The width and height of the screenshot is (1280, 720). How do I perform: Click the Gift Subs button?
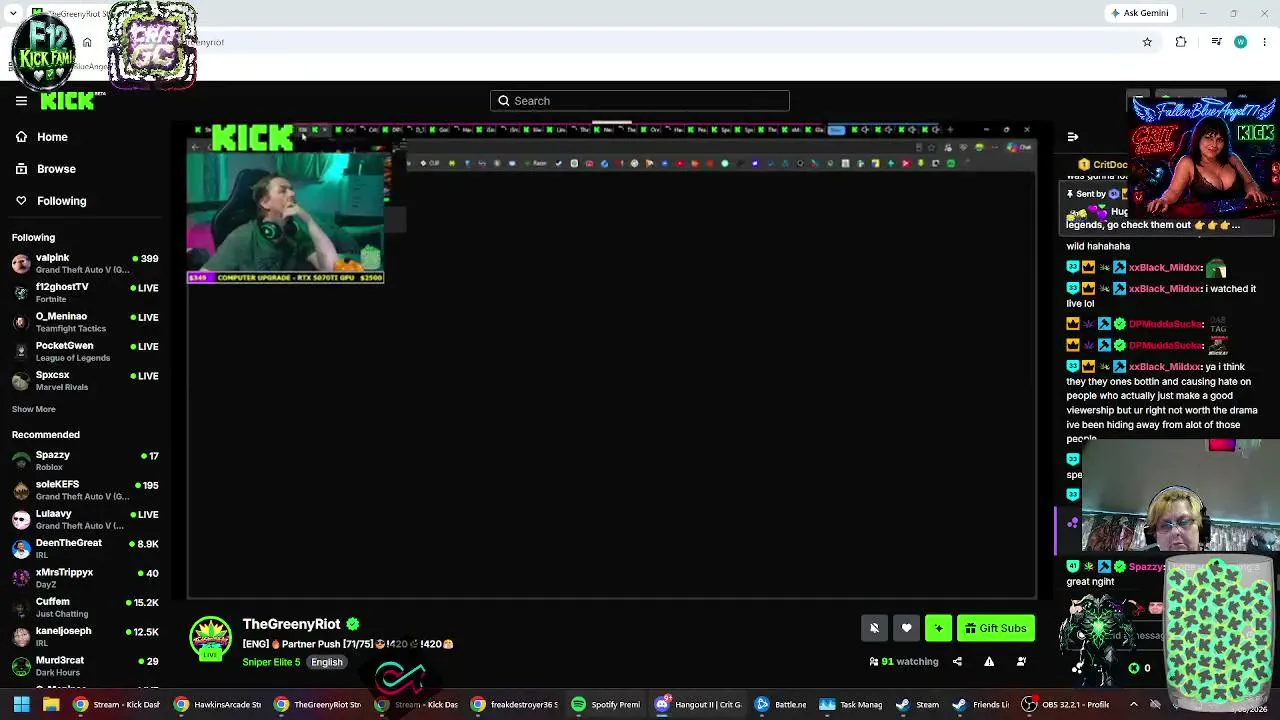click(996, 628)
